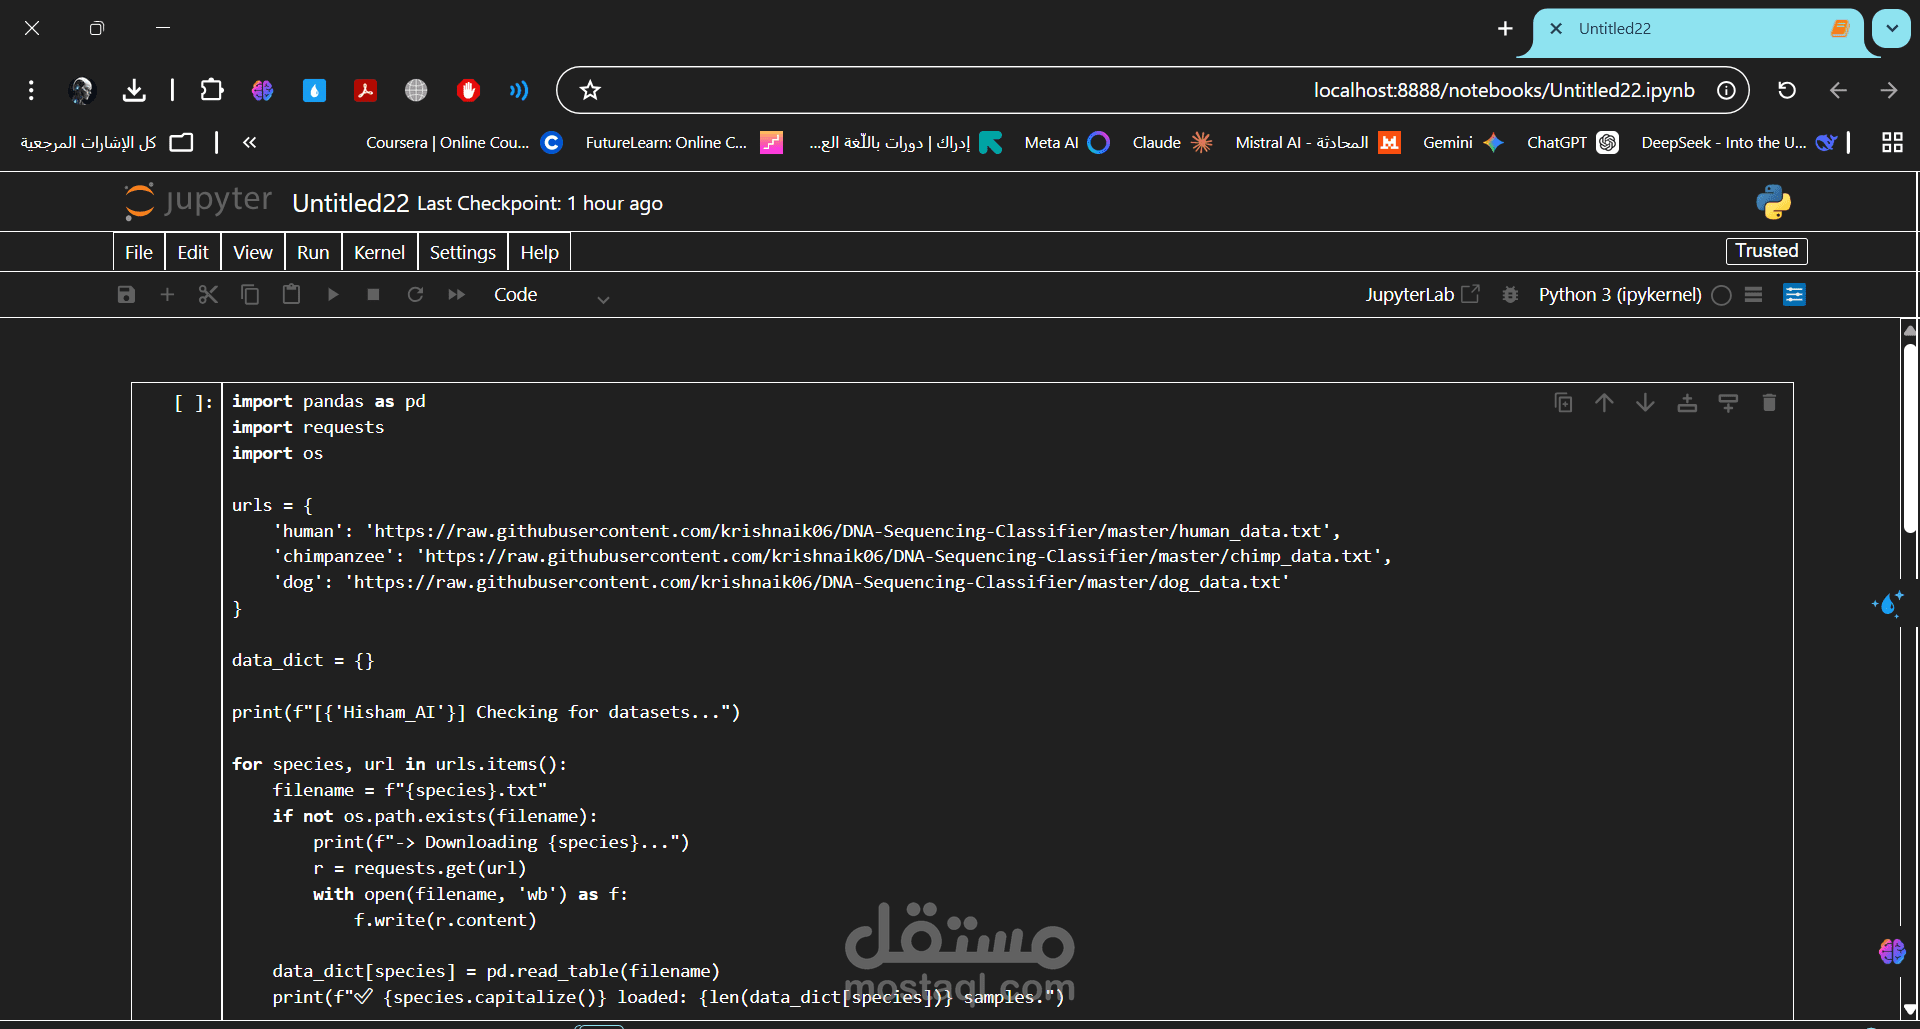Screen dimensions: 1920x1029
Task: Open the red hand ad blocker extension
Action: point(468,90)
